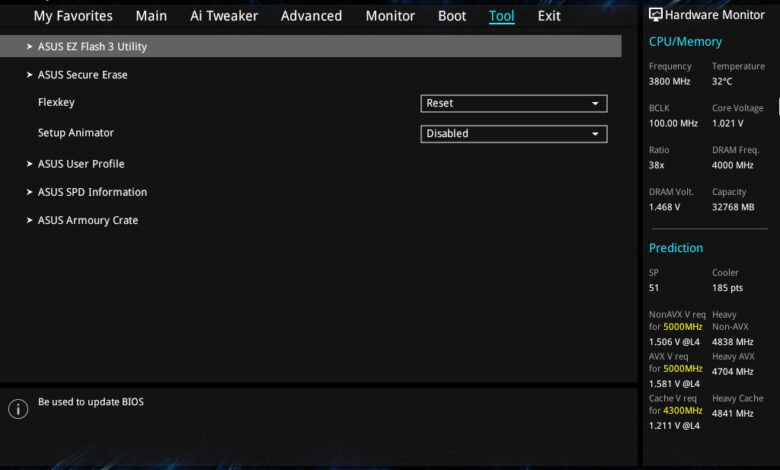
Task: Switch to the Boot tab
Action: click(452, 16)
